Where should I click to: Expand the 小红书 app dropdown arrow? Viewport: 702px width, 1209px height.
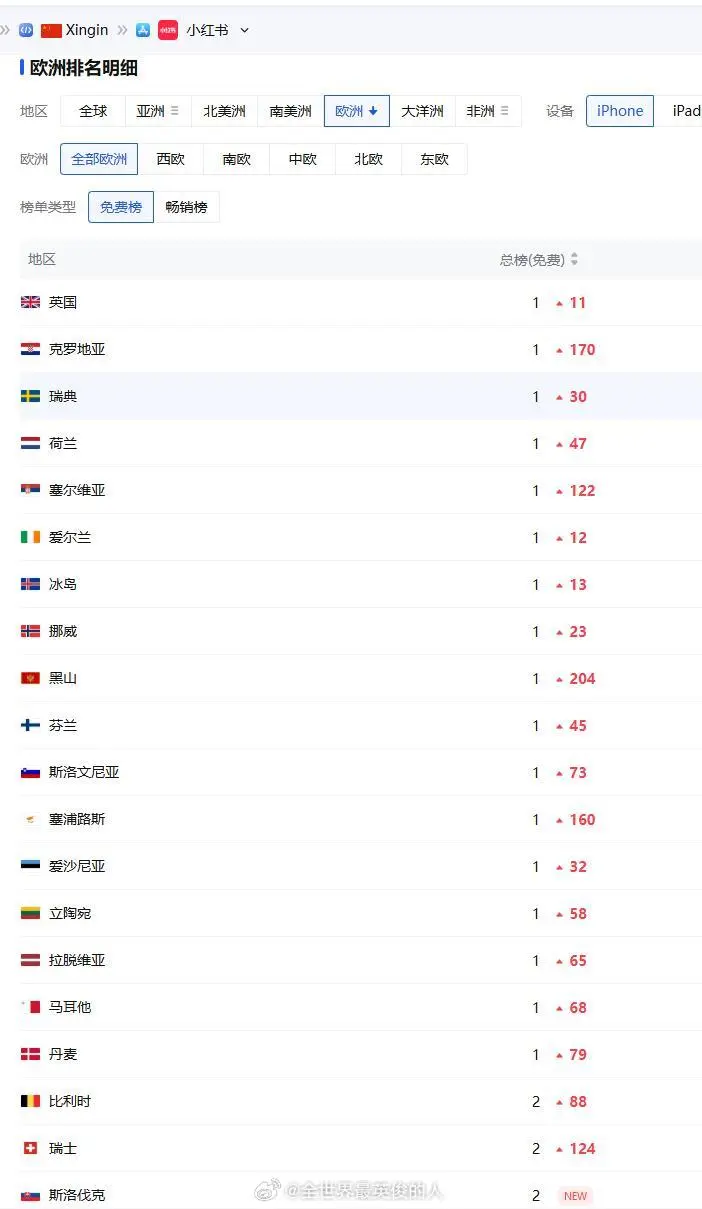(244, 31)
